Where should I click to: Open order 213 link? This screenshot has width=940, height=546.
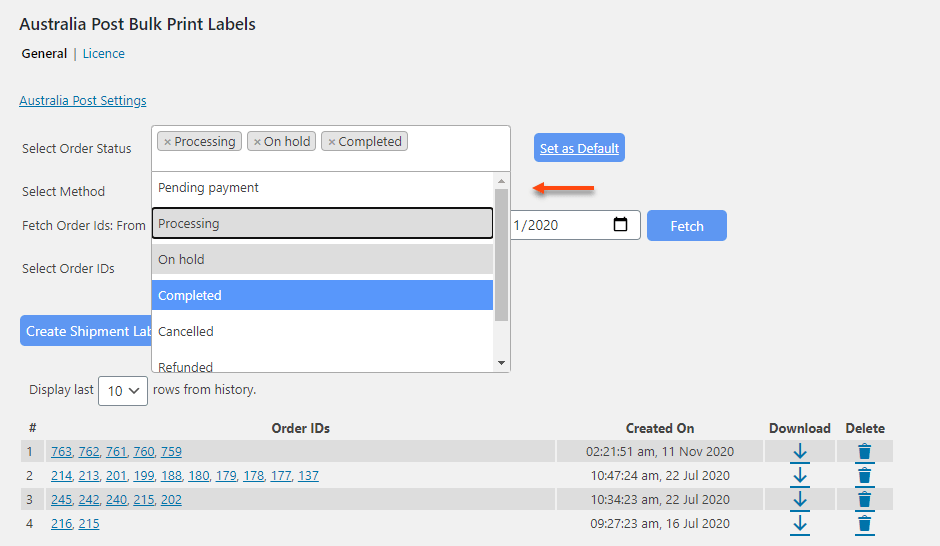coord(89,476)
